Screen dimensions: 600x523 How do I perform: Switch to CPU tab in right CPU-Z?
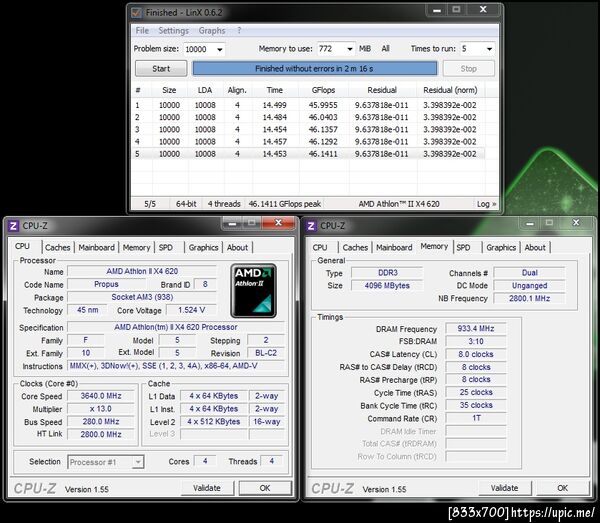click(x=320, y=248)
